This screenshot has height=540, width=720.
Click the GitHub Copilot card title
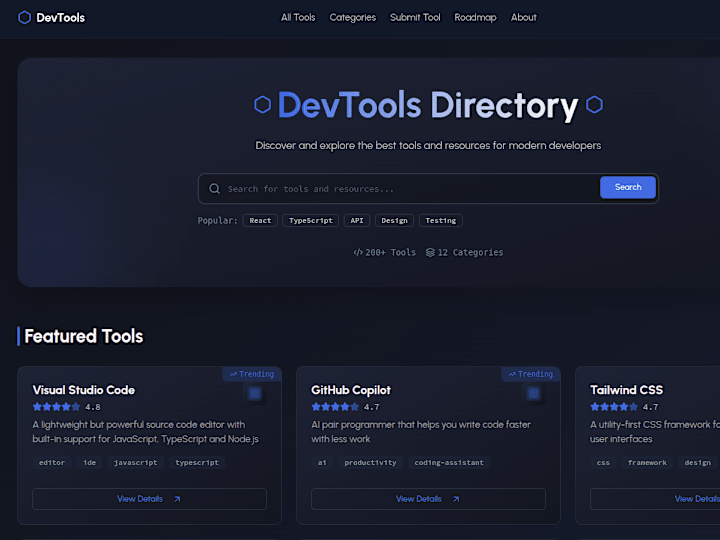click(x=351, y=390)
